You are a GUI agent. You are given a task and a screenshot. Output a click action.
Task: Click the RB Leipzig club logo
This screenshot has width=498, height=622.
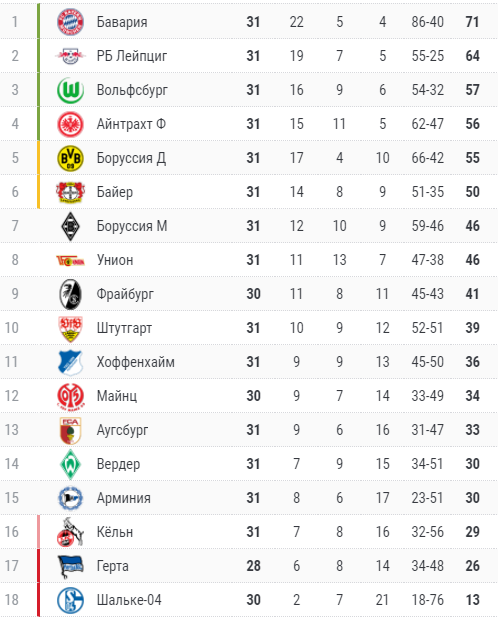(x=70, y=56)
